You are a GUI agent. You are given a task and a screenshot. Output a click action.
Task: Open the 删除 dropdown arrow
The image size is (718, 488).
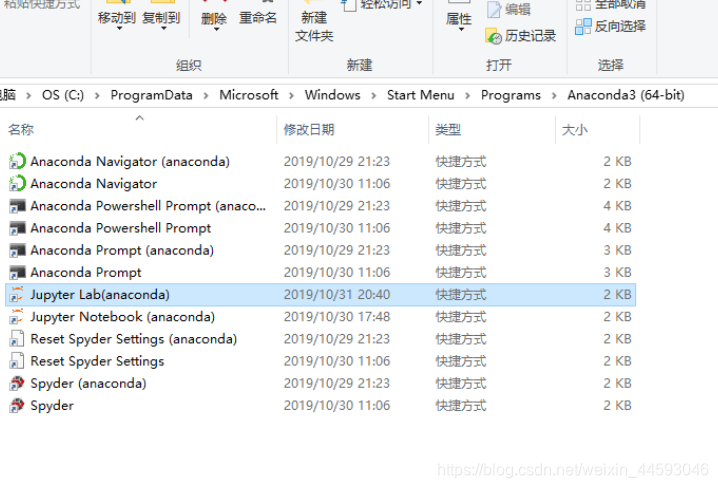(x=216, y=29)
